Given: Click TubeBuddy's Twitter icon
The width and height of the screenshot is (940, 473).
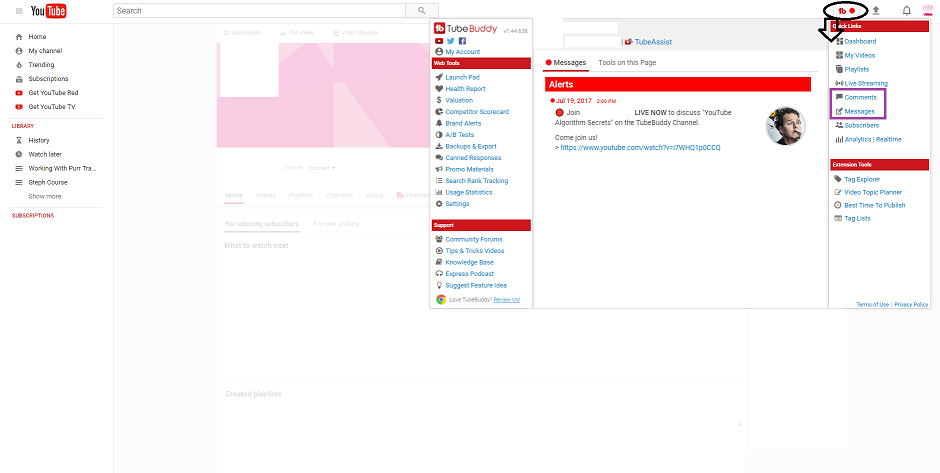Looking at the screenshot, I should (x=451, y=40).
